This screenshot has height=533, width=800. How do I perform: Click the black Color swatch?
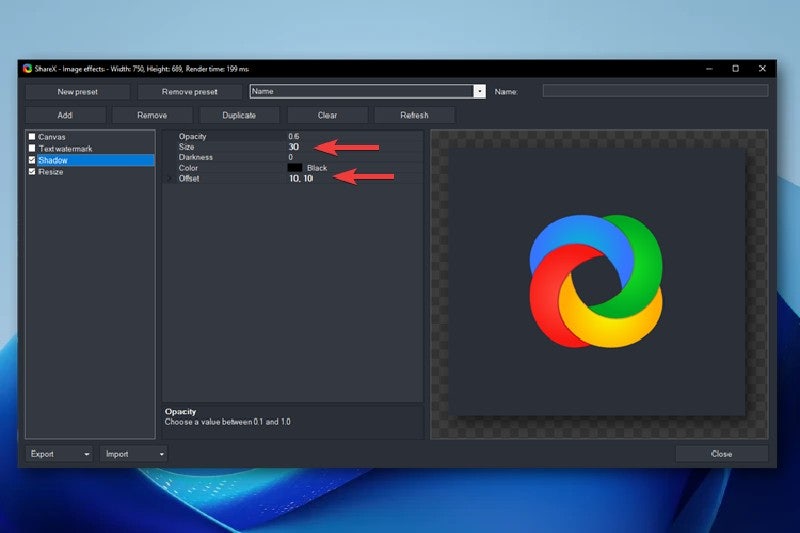click(295, 167)
